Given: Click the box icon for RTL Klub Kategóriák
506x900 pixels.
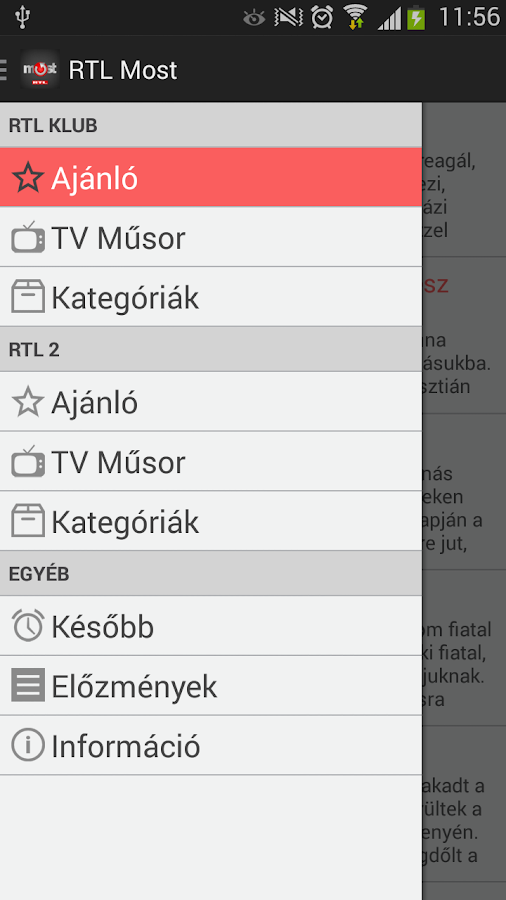Looking at the screenshot, I should tap(28, 297).
